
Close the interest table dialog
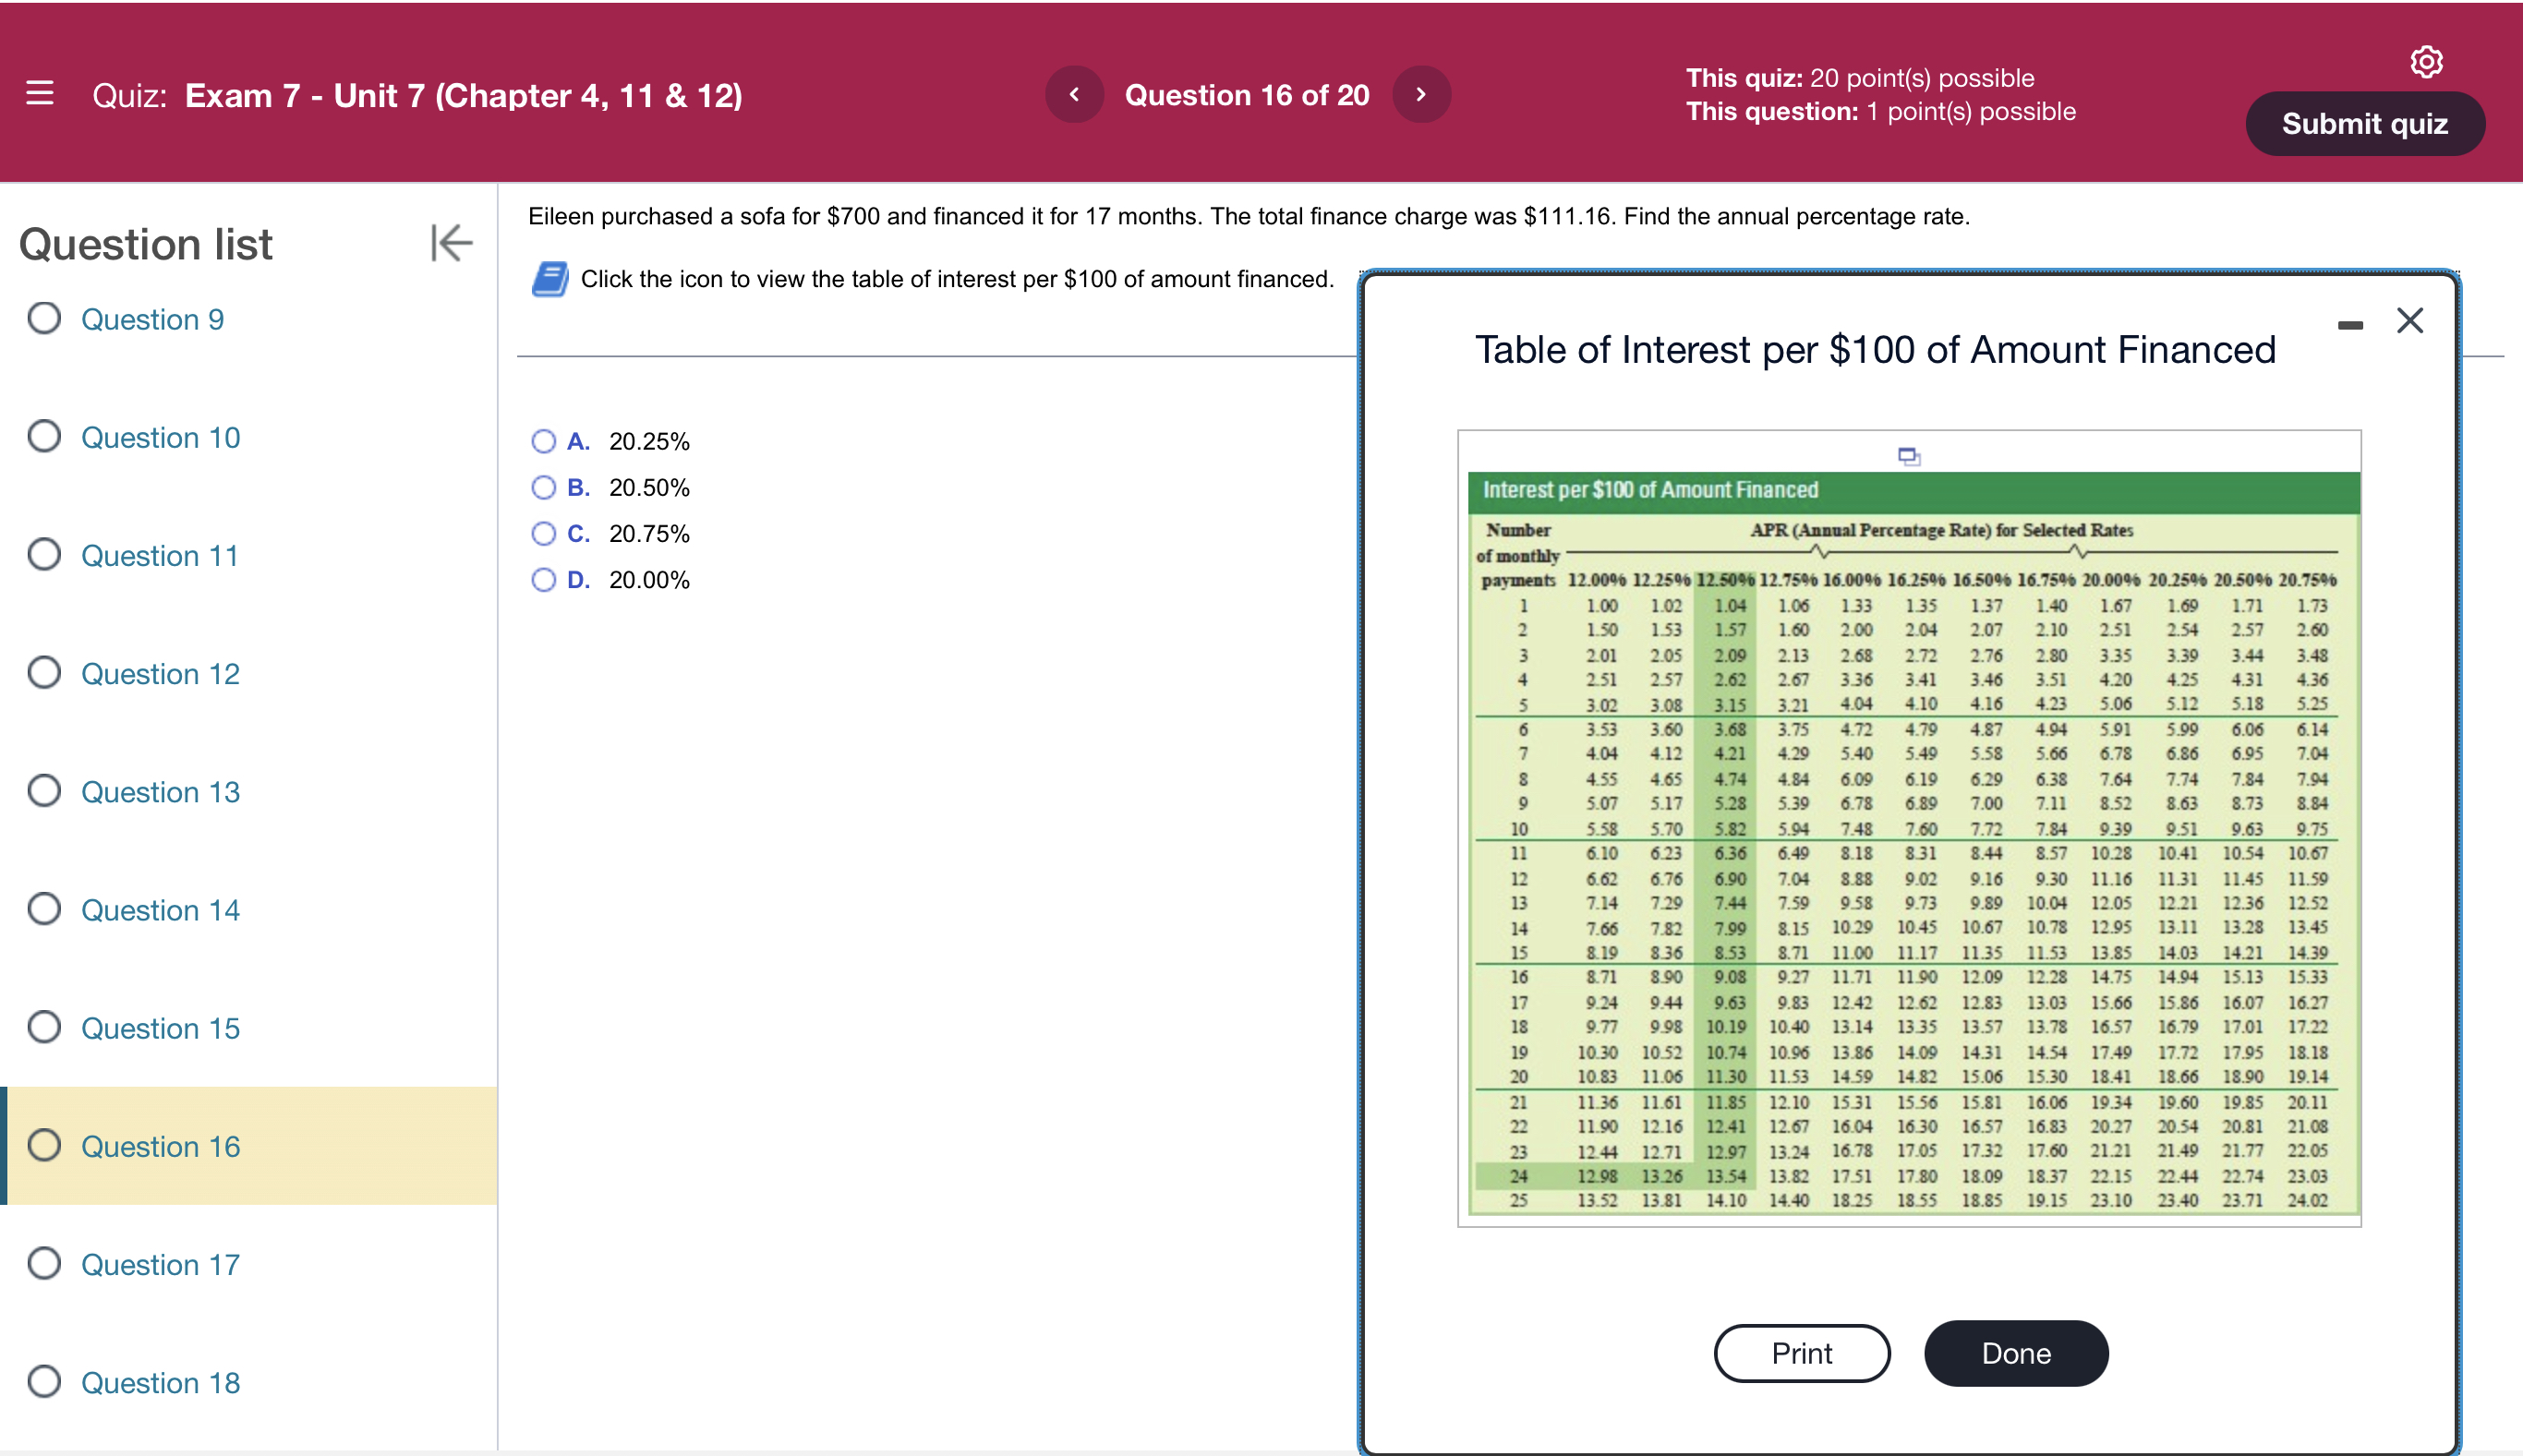pos(2410,321)
